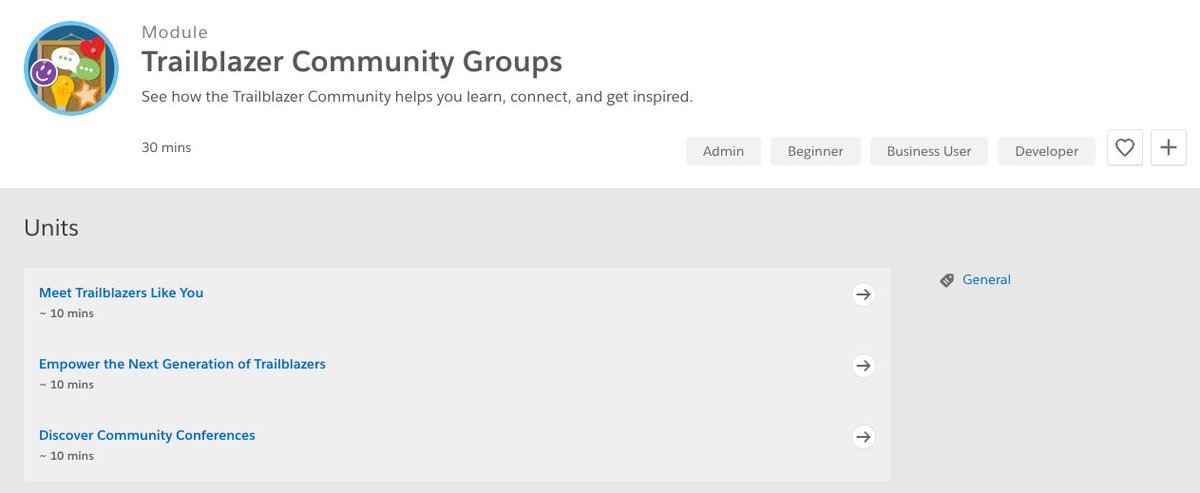Open Discover Community Conferences unit
The width and height of the screenshot is (1200, 493).
pos(147,435)
